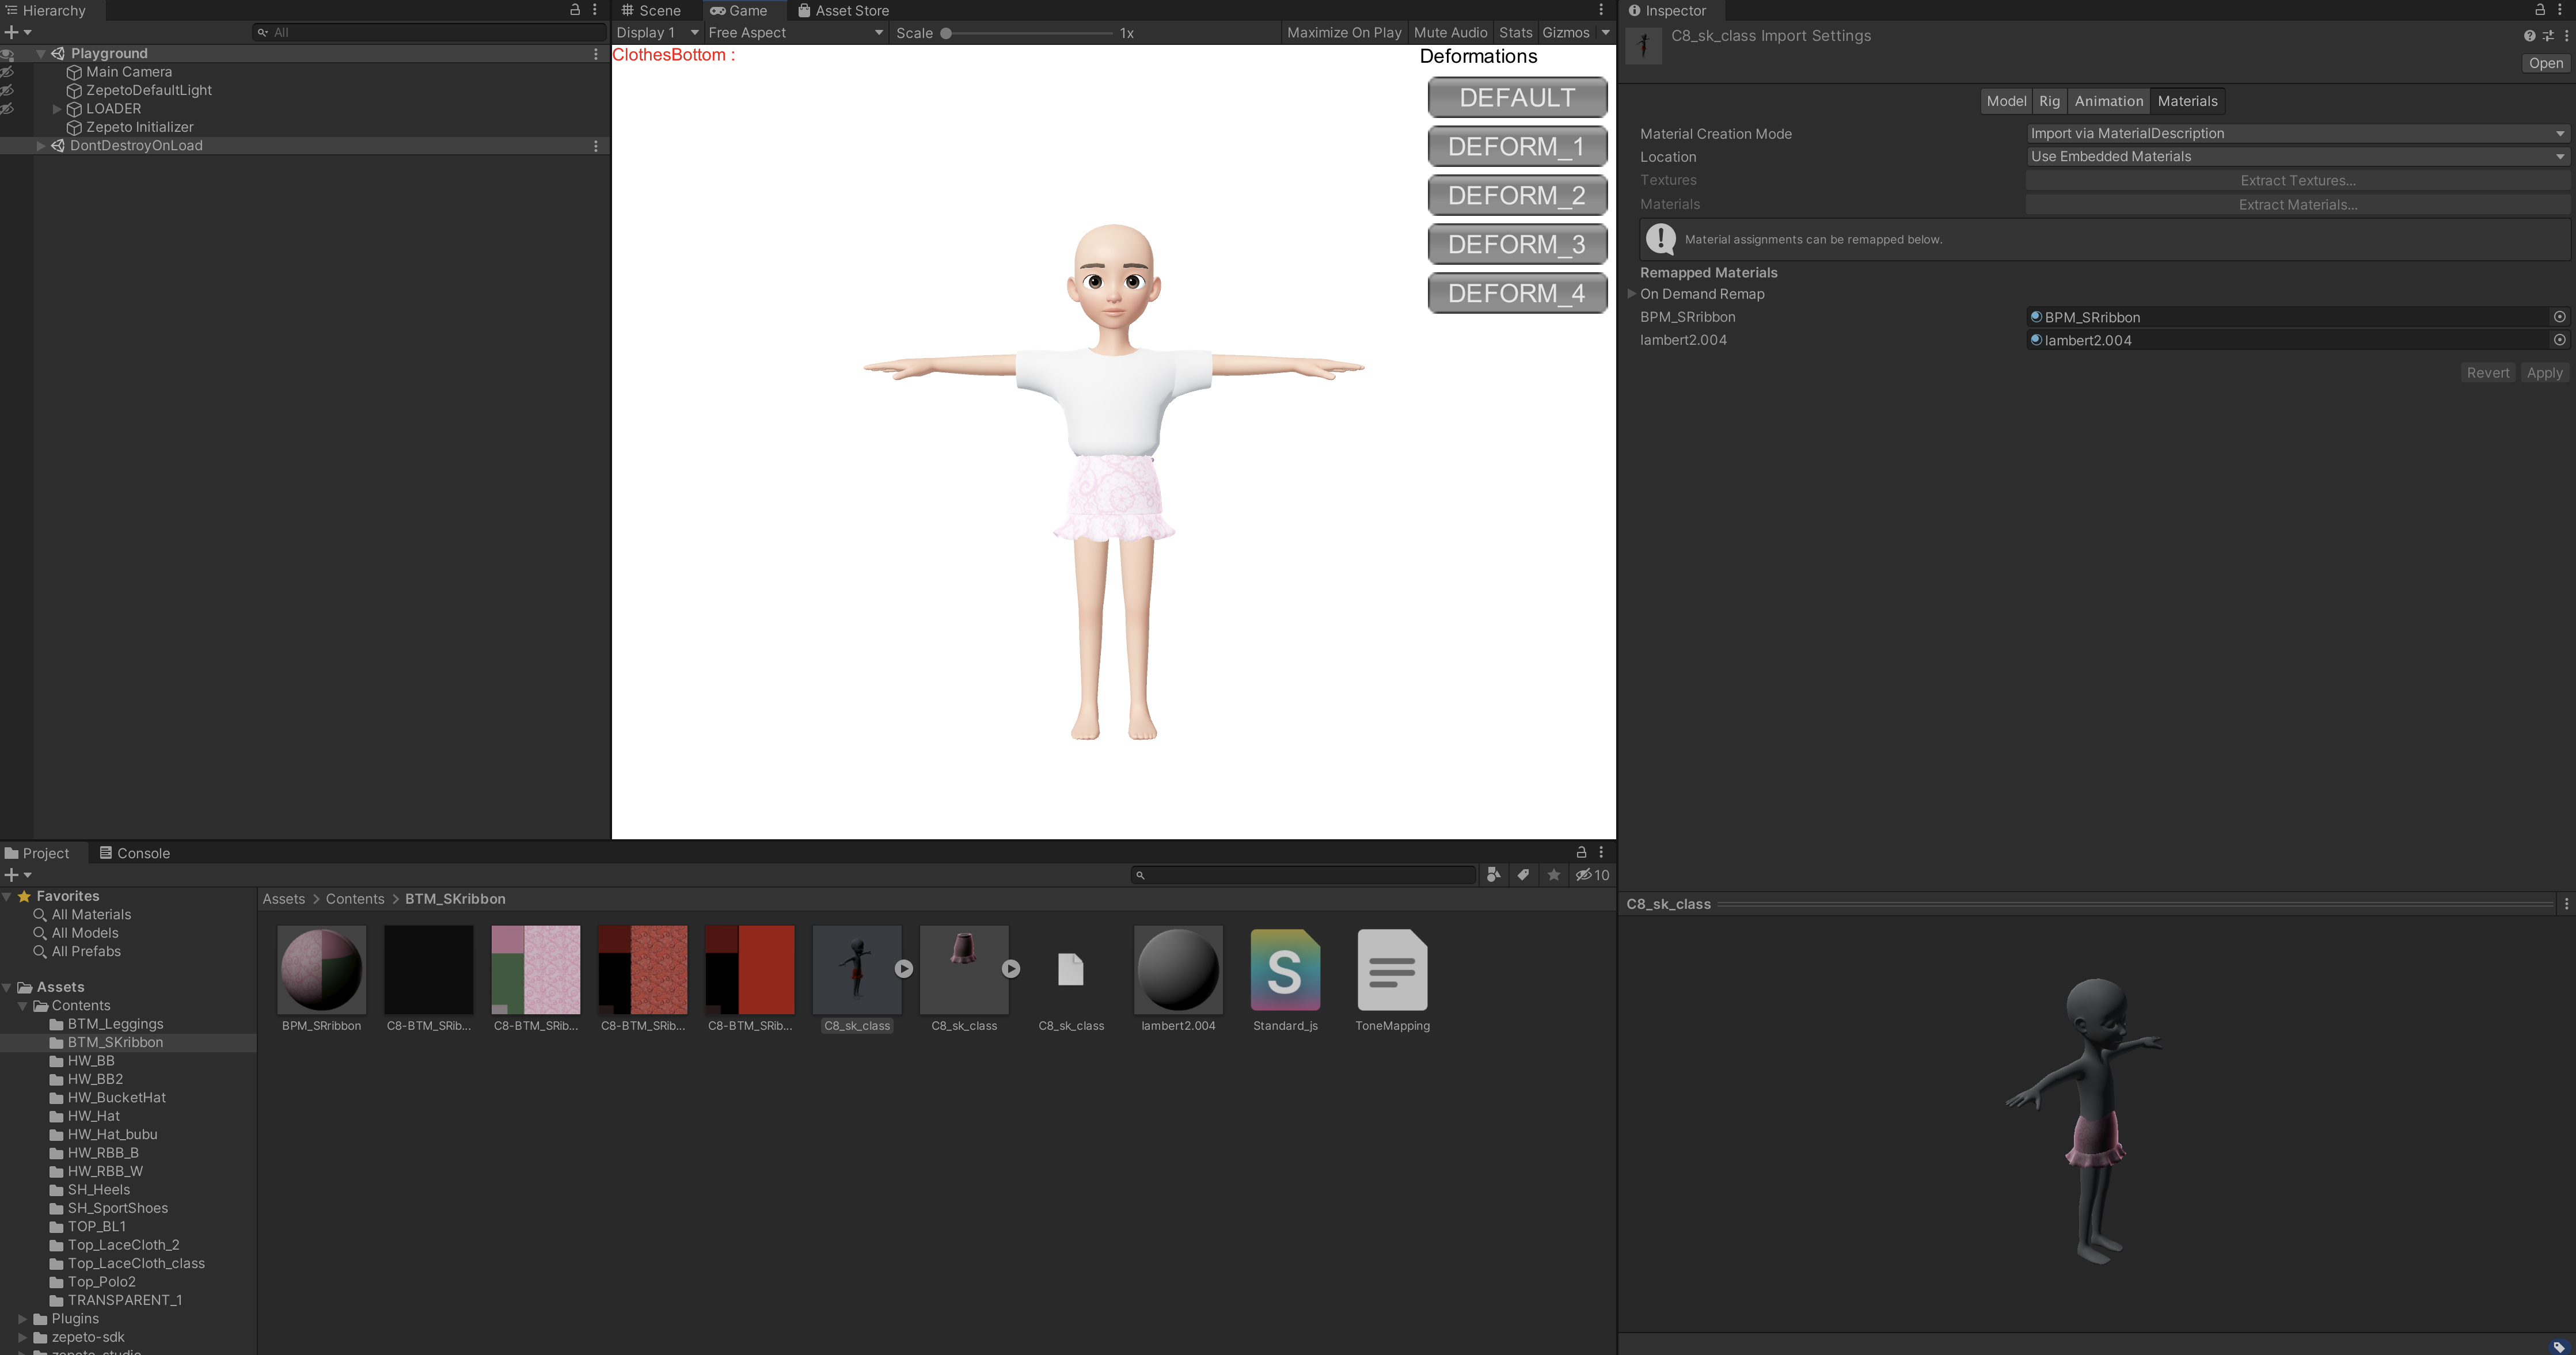Screen dimensions: 2576x1355
Task: Focus the Project search field
Action: point(1303,875)
